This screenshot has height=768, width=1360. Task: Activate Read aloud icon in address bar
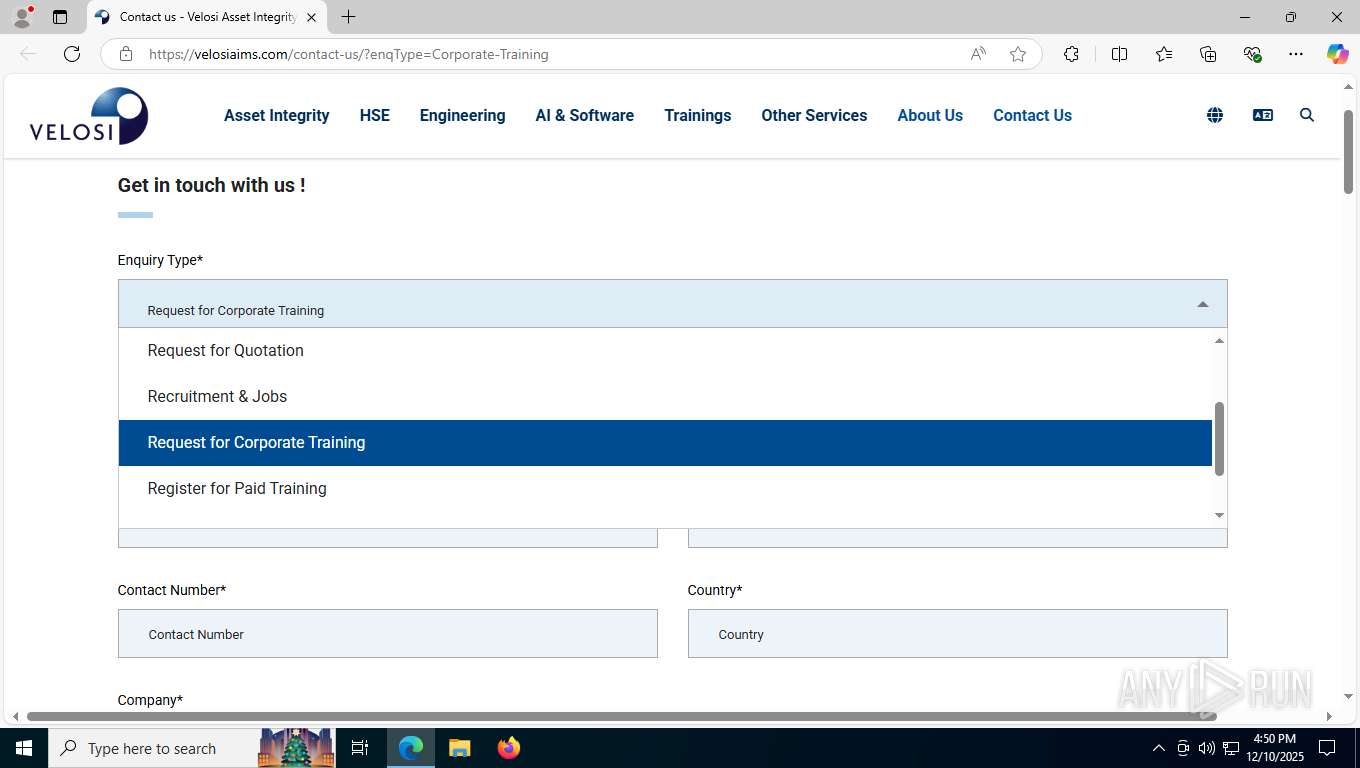pos(978,54)
